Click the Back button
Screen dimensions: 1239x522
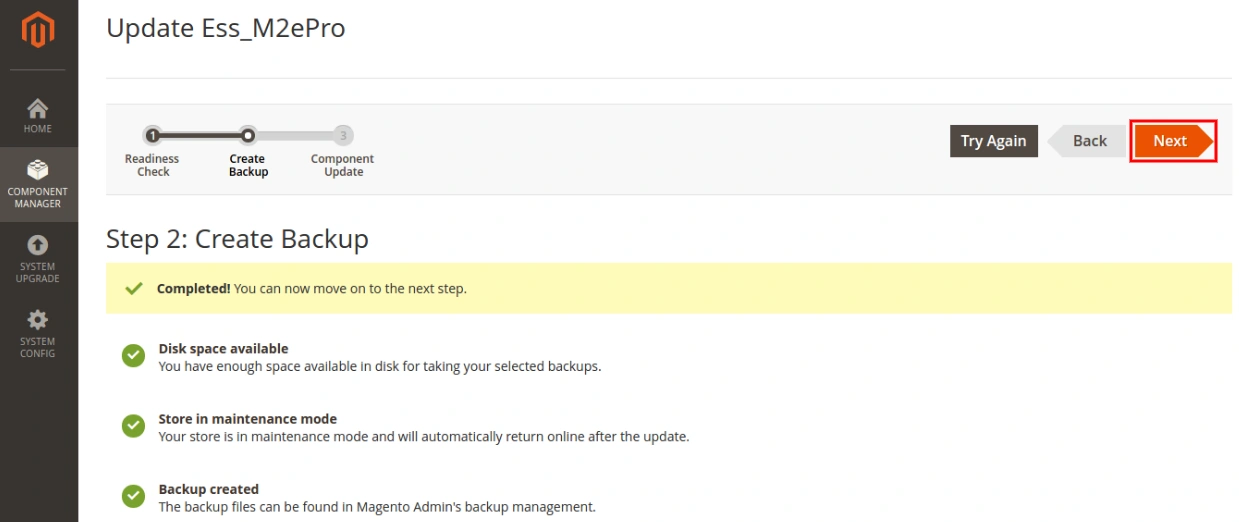(1088, 141)
